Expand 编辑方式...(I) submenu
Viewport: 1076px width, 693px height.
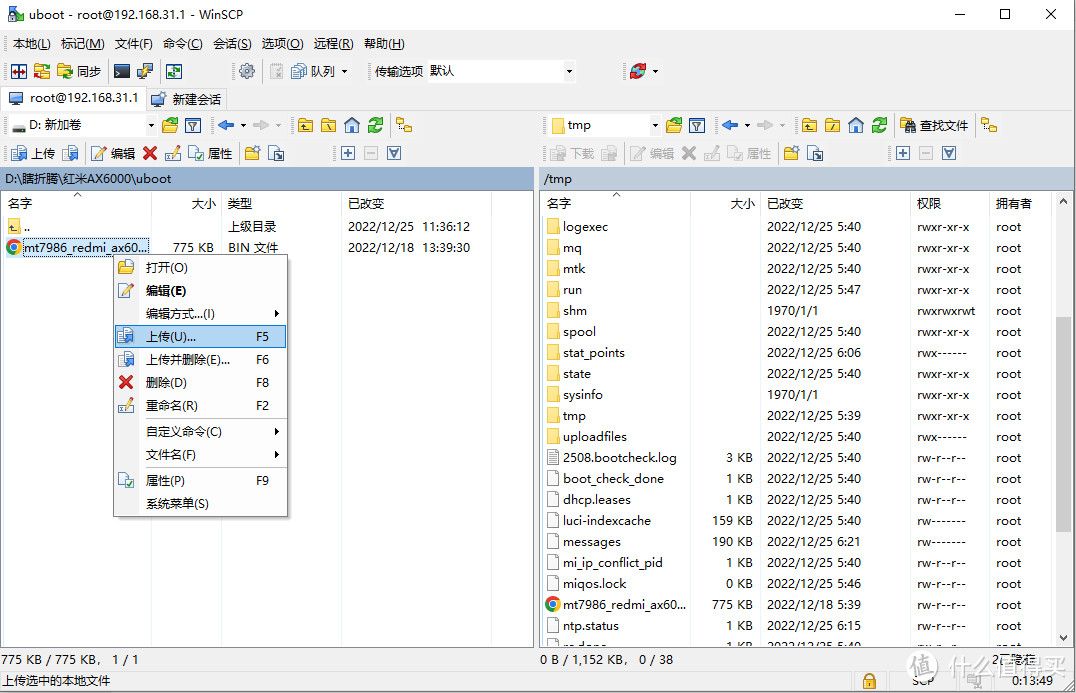point(200,314)
